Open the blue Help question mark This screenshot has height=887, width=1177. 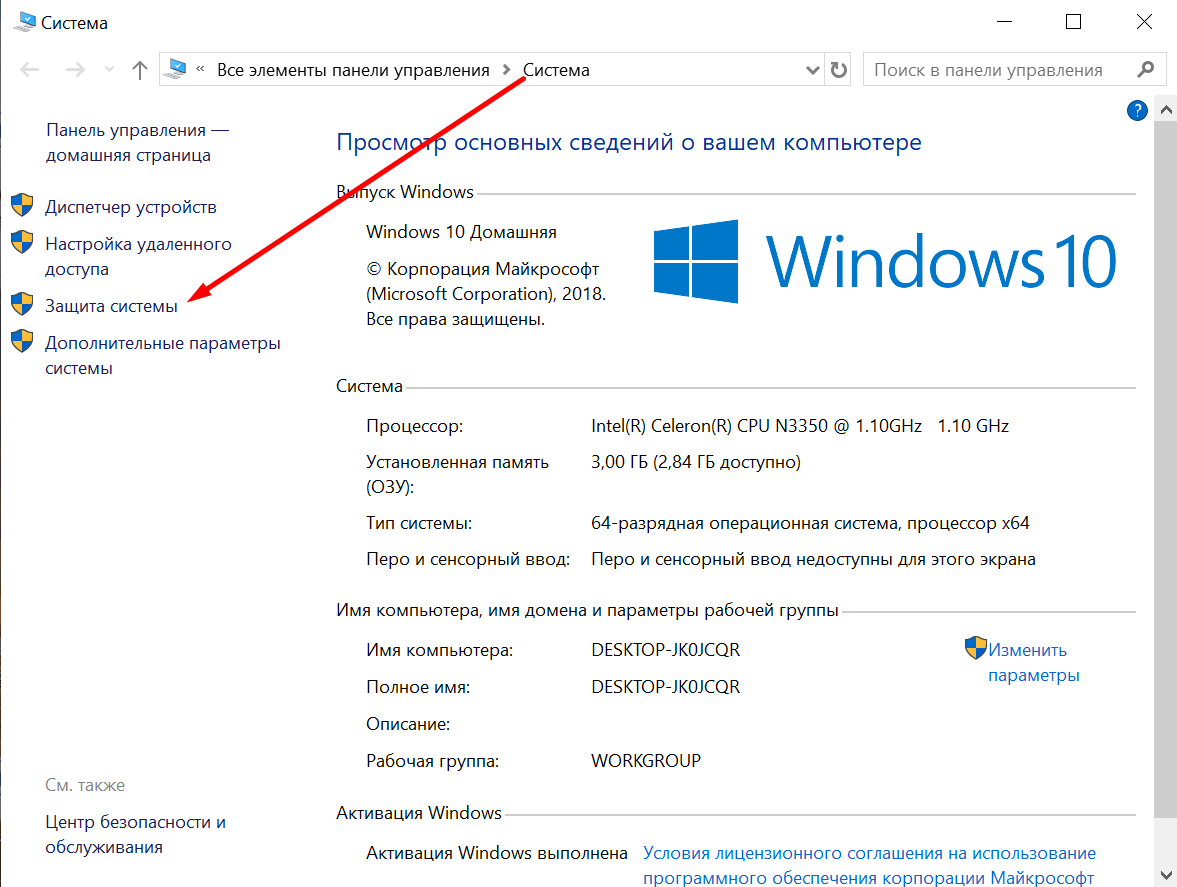click(1137, 111)
